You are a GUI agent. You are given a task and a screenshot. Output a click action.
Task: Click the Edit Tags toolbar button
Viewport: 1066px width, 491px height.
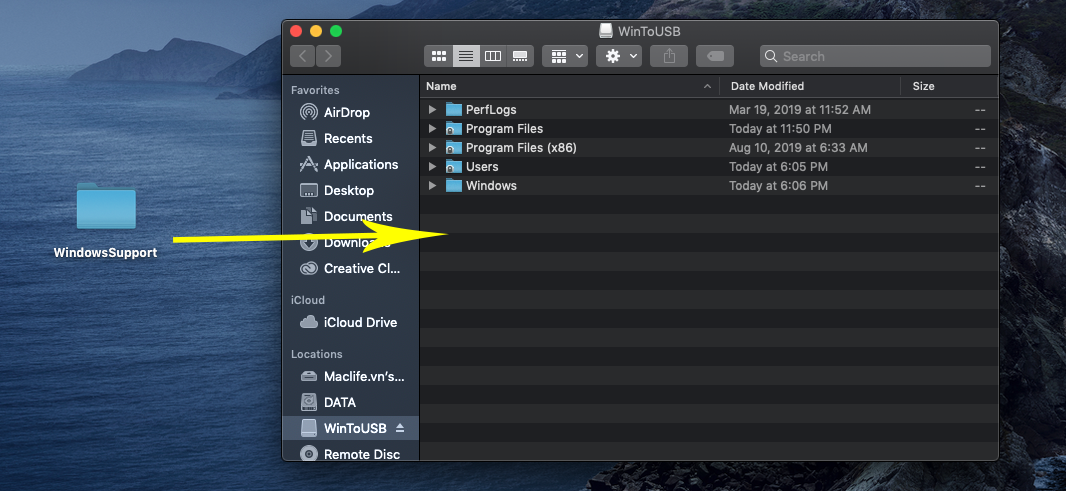point(715,56)
